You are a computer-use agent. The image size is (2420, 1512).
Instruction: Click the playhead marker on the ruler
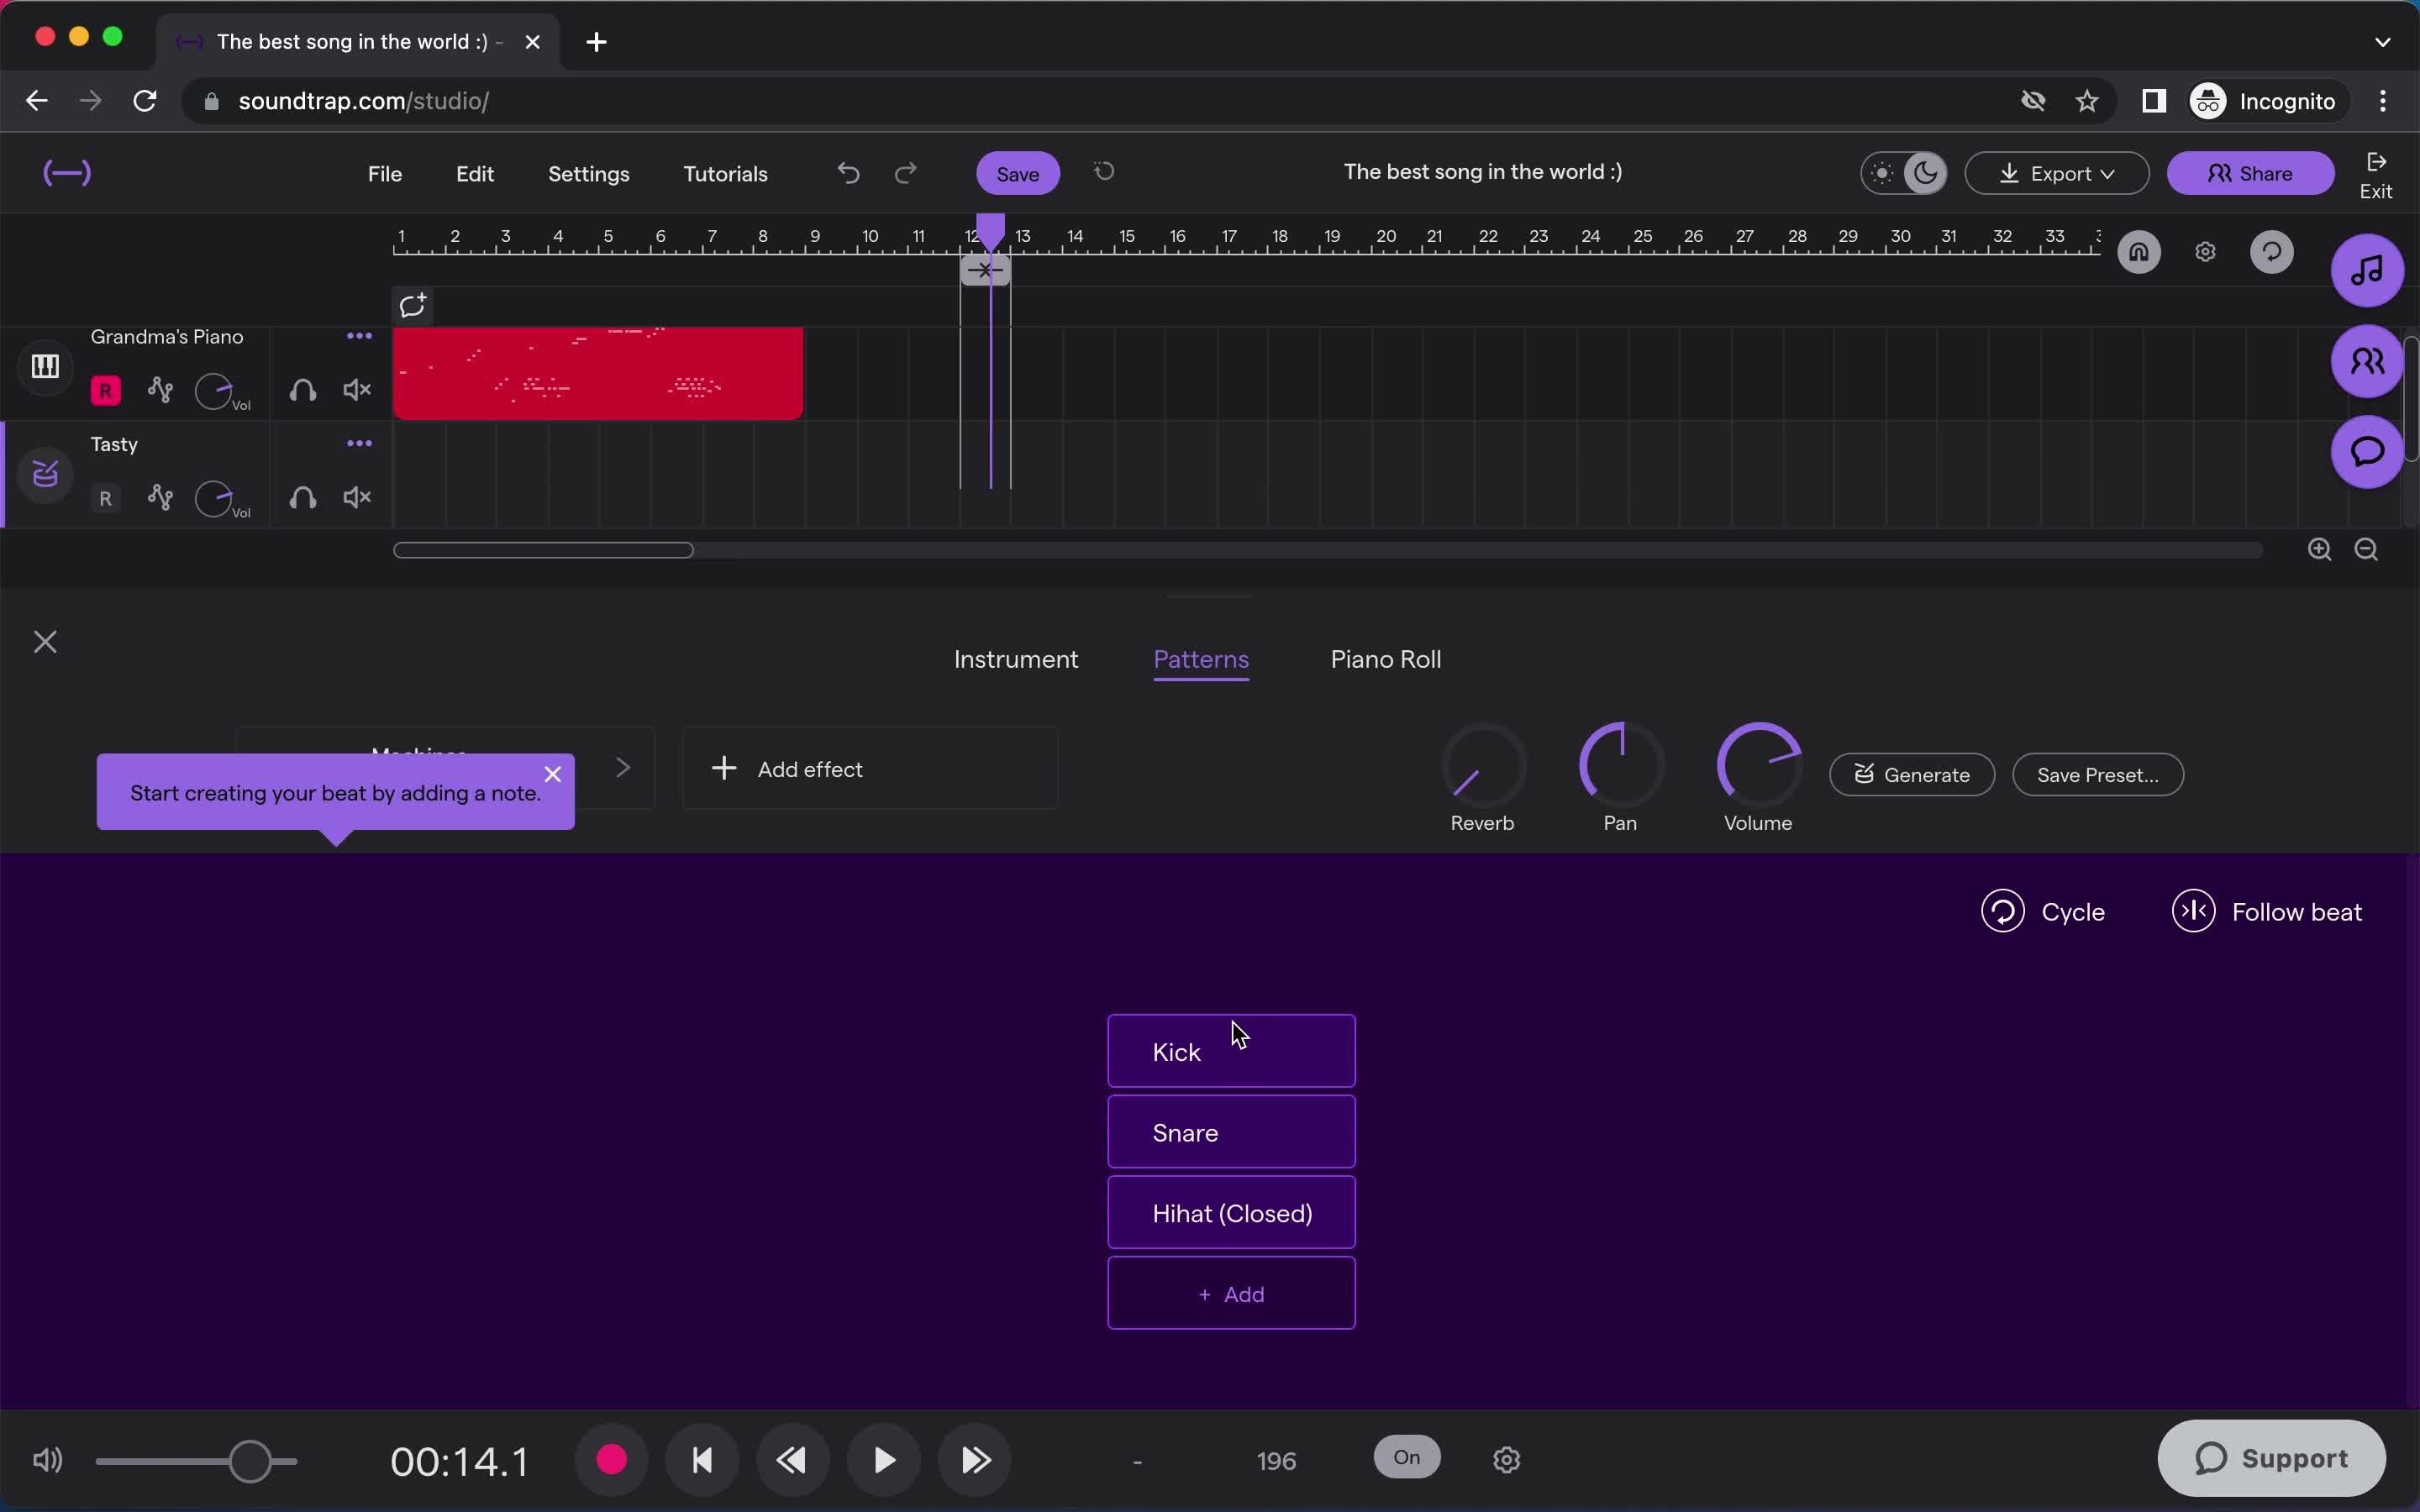point(990,232)
